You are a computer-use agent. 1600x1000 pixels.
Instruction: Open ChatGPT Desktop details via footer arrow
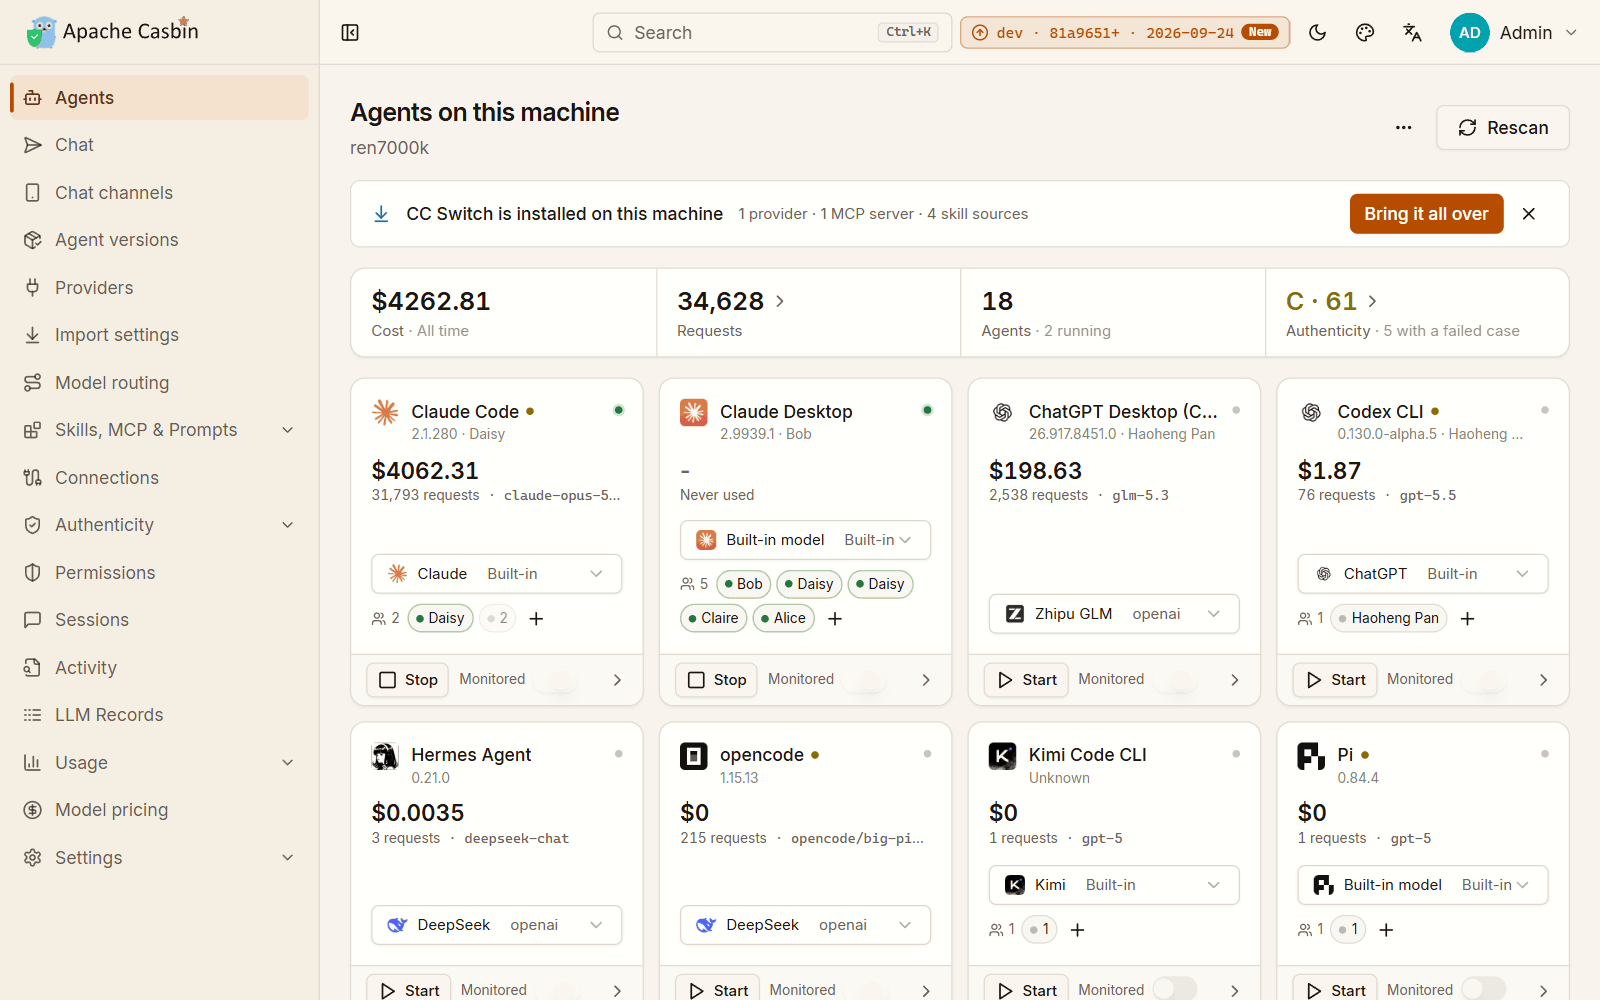tap(1235, 680)
